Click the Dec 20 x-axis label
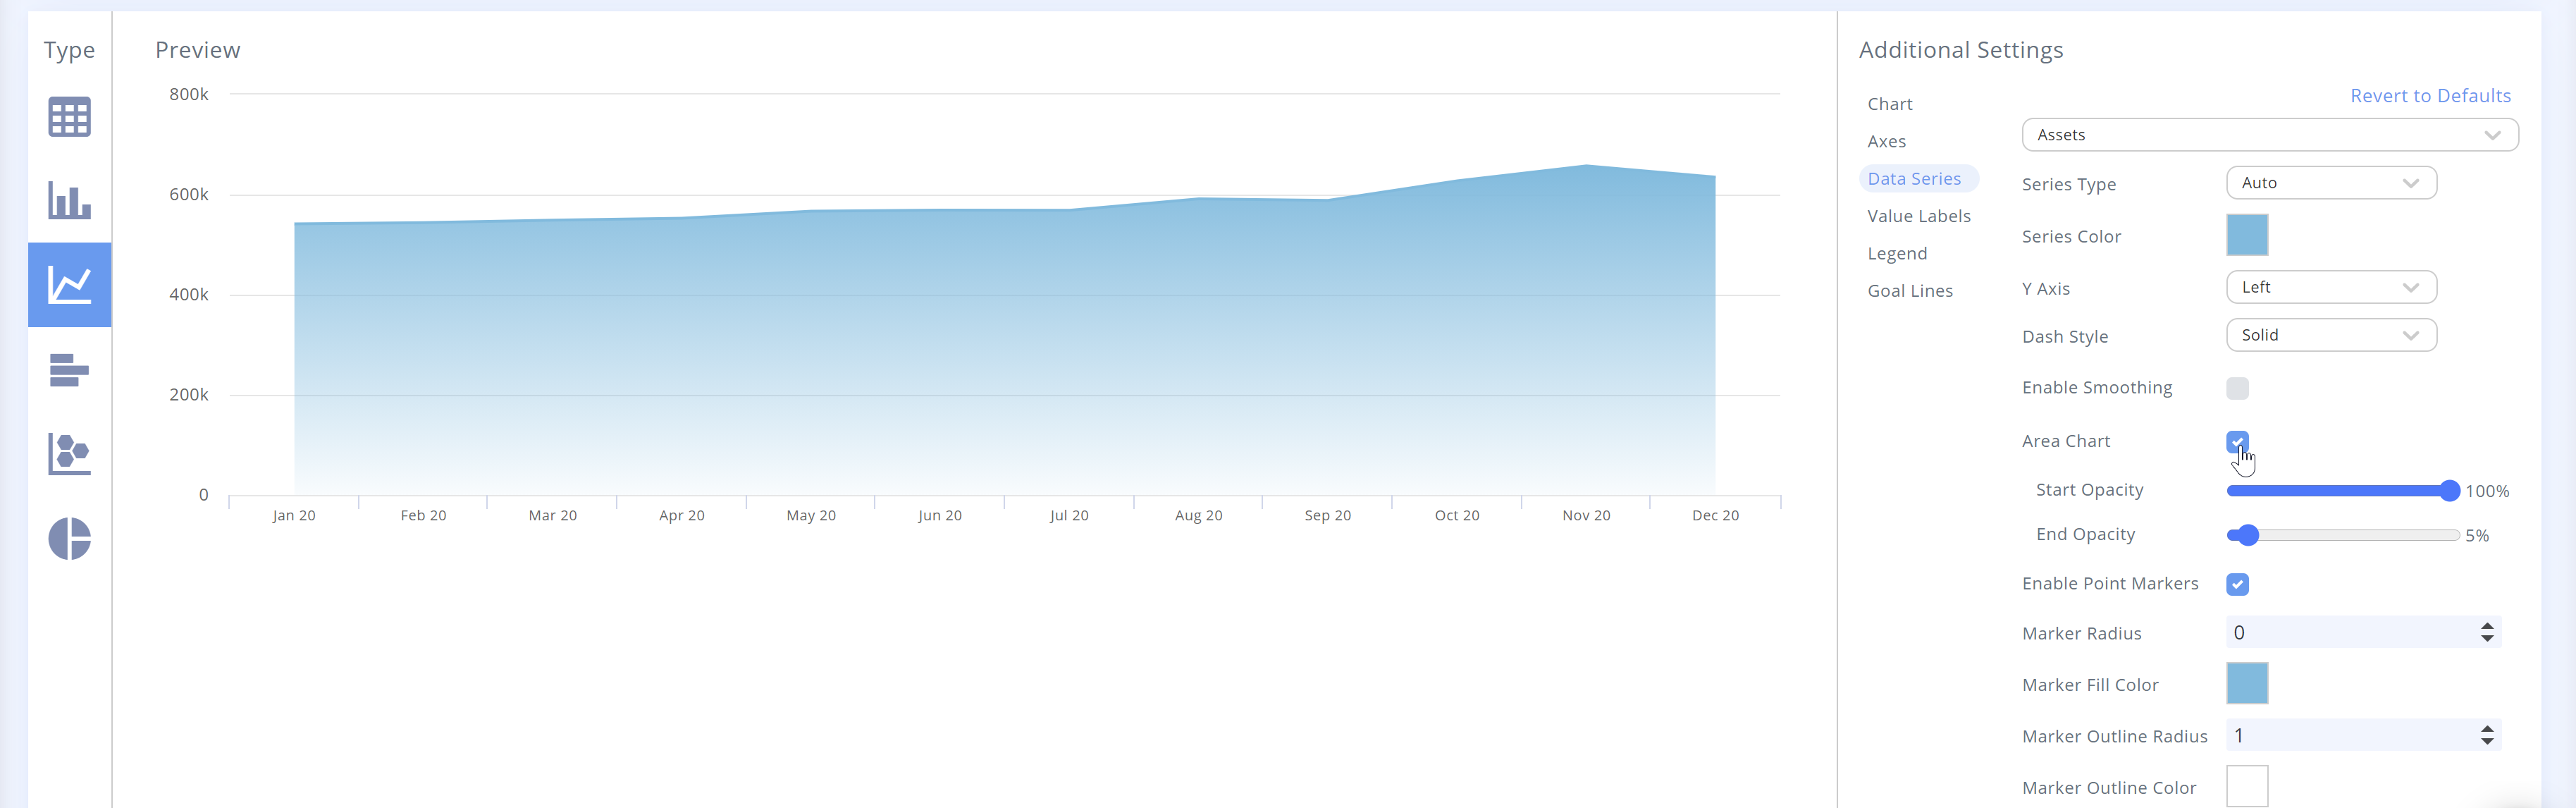 (1715, 515)
